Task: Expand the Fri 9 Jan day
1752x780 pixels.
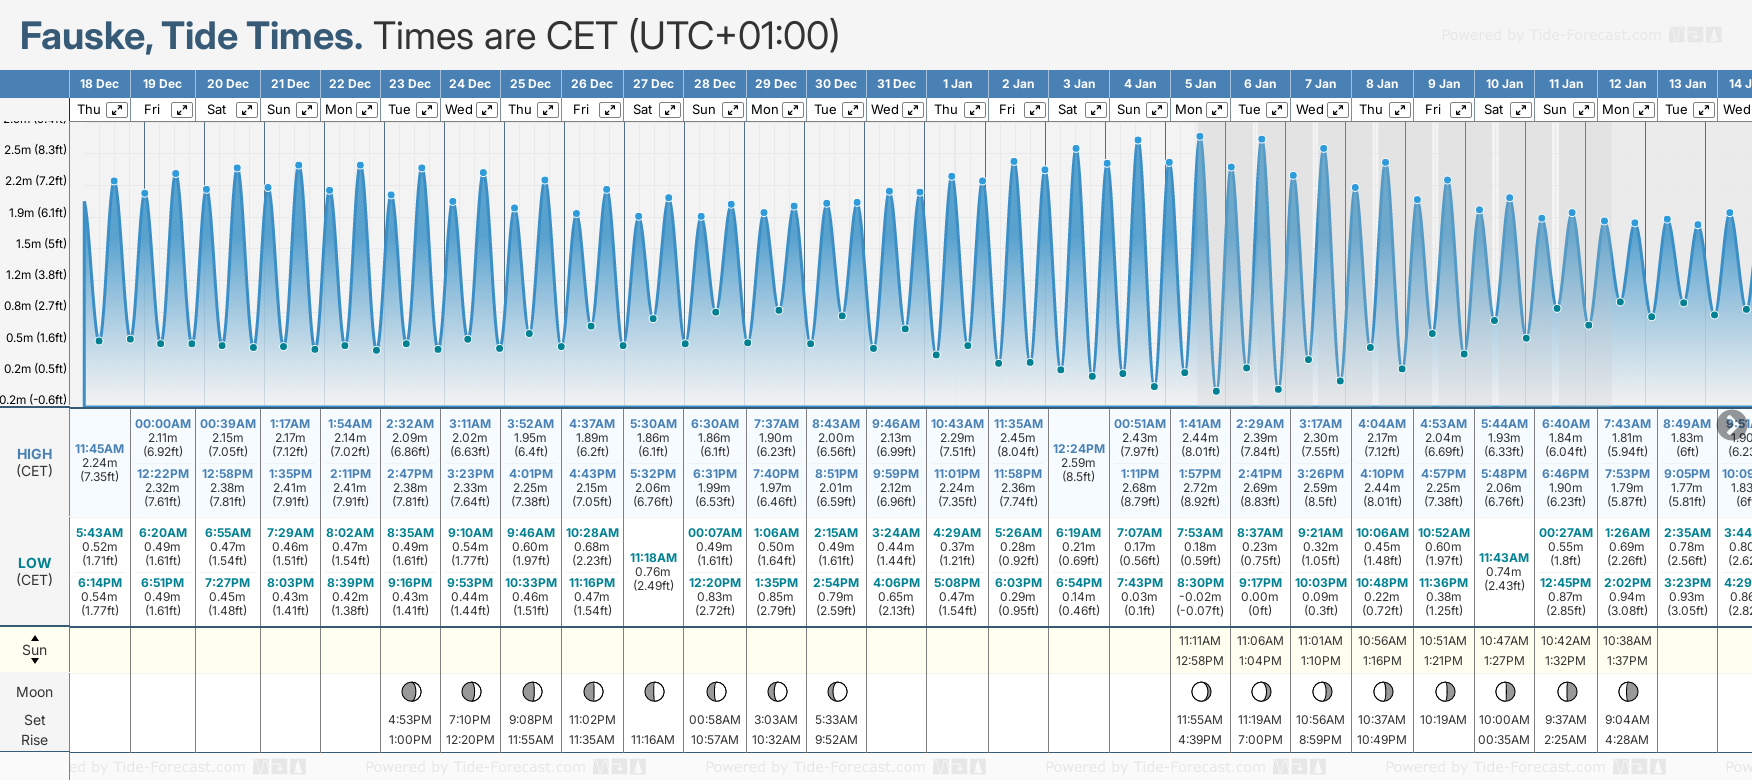Action: pos(1460,110)
